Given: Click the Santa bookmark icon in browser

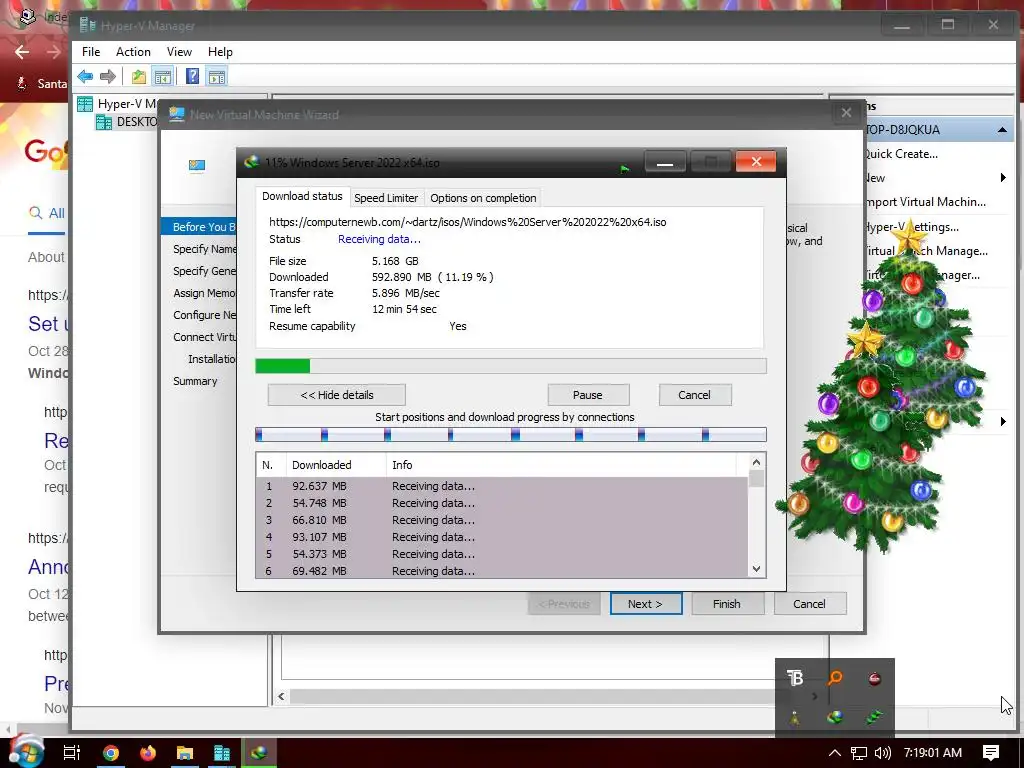Looking at the screenshot, I should (x=22, y=83).
